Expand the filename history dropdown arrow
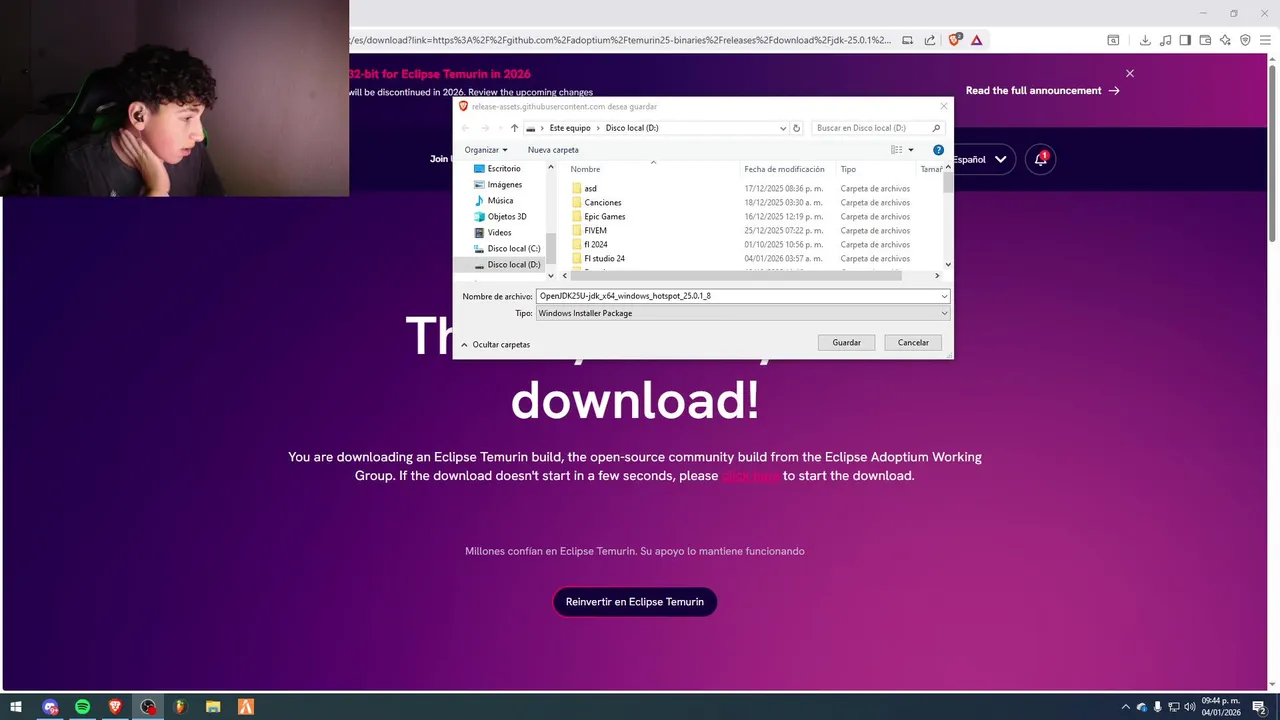 point(944,296)
